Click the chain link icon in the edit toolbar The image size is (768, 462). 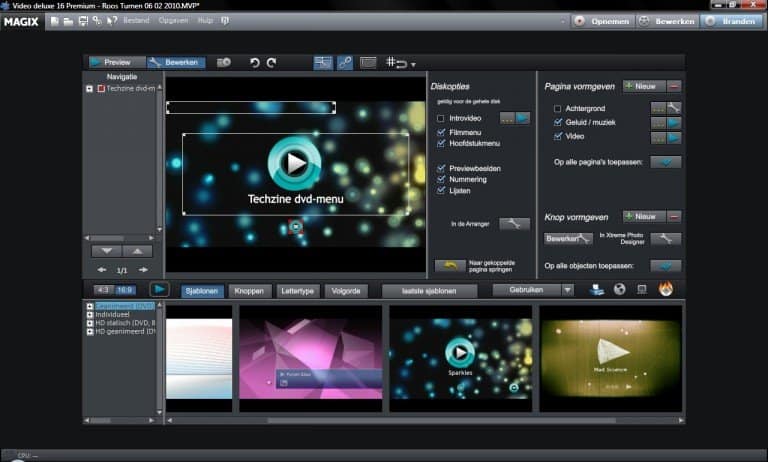(345, 63)
